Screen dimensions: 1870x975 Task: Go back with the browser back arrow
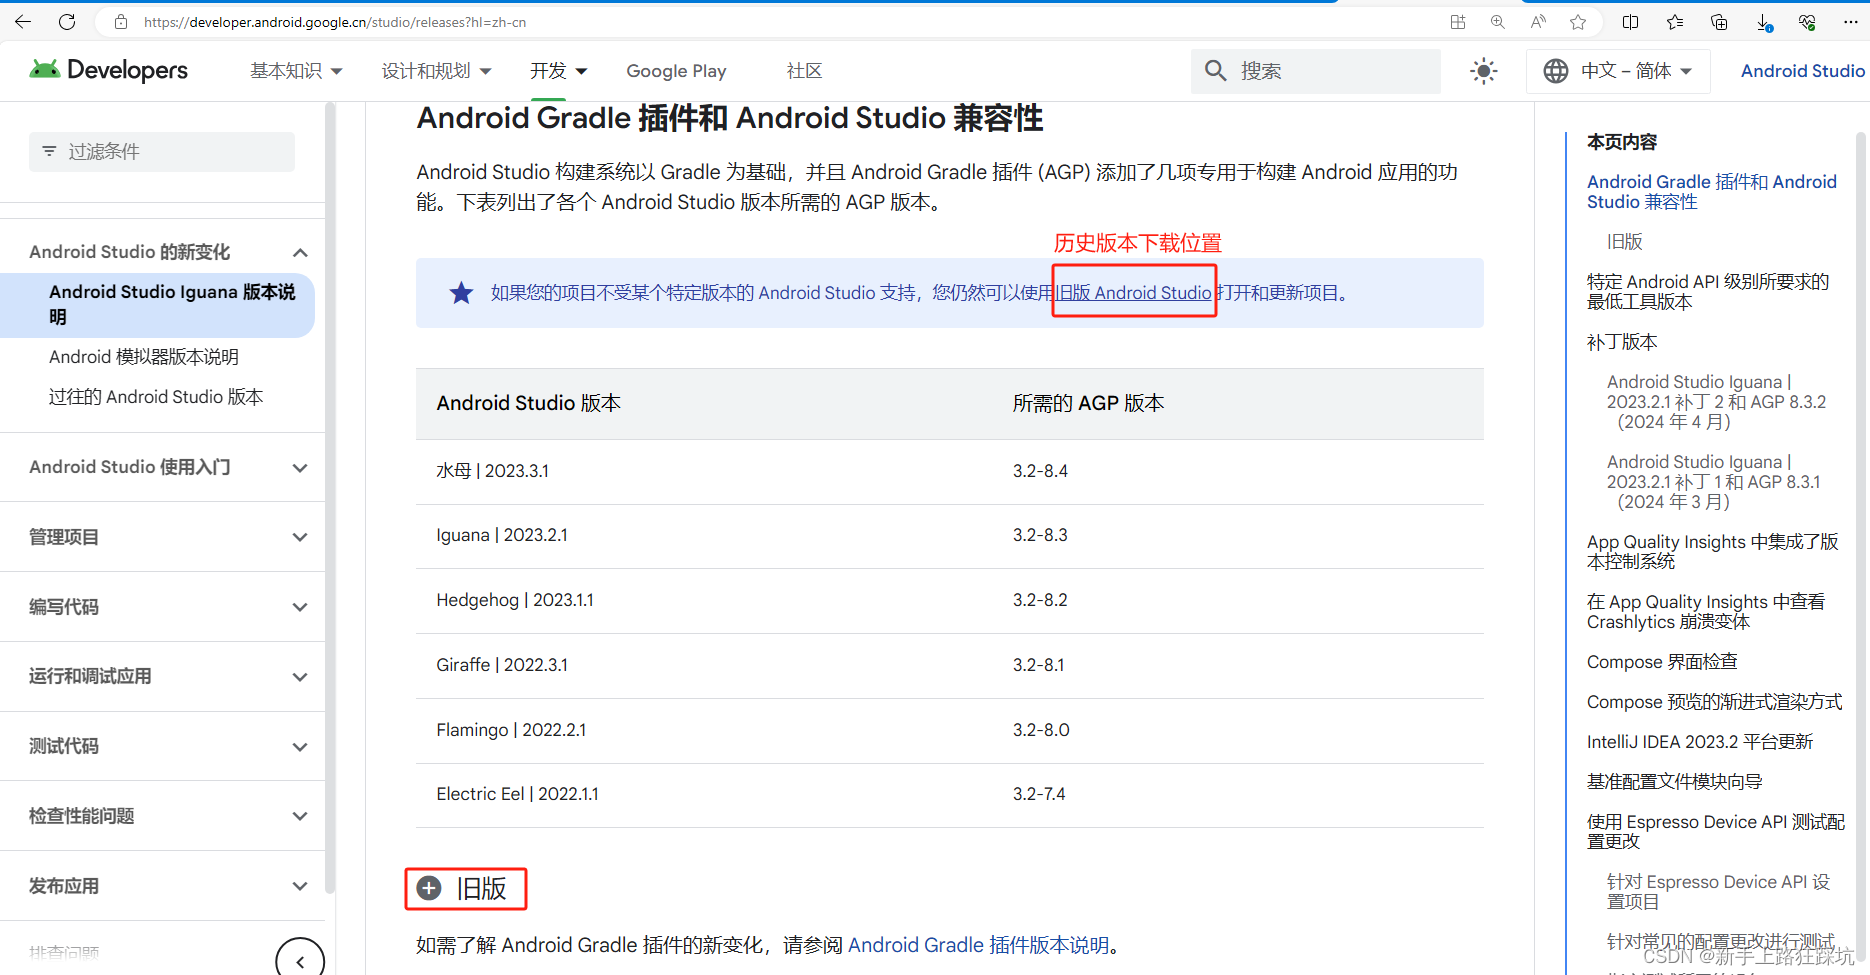[23, 22]
